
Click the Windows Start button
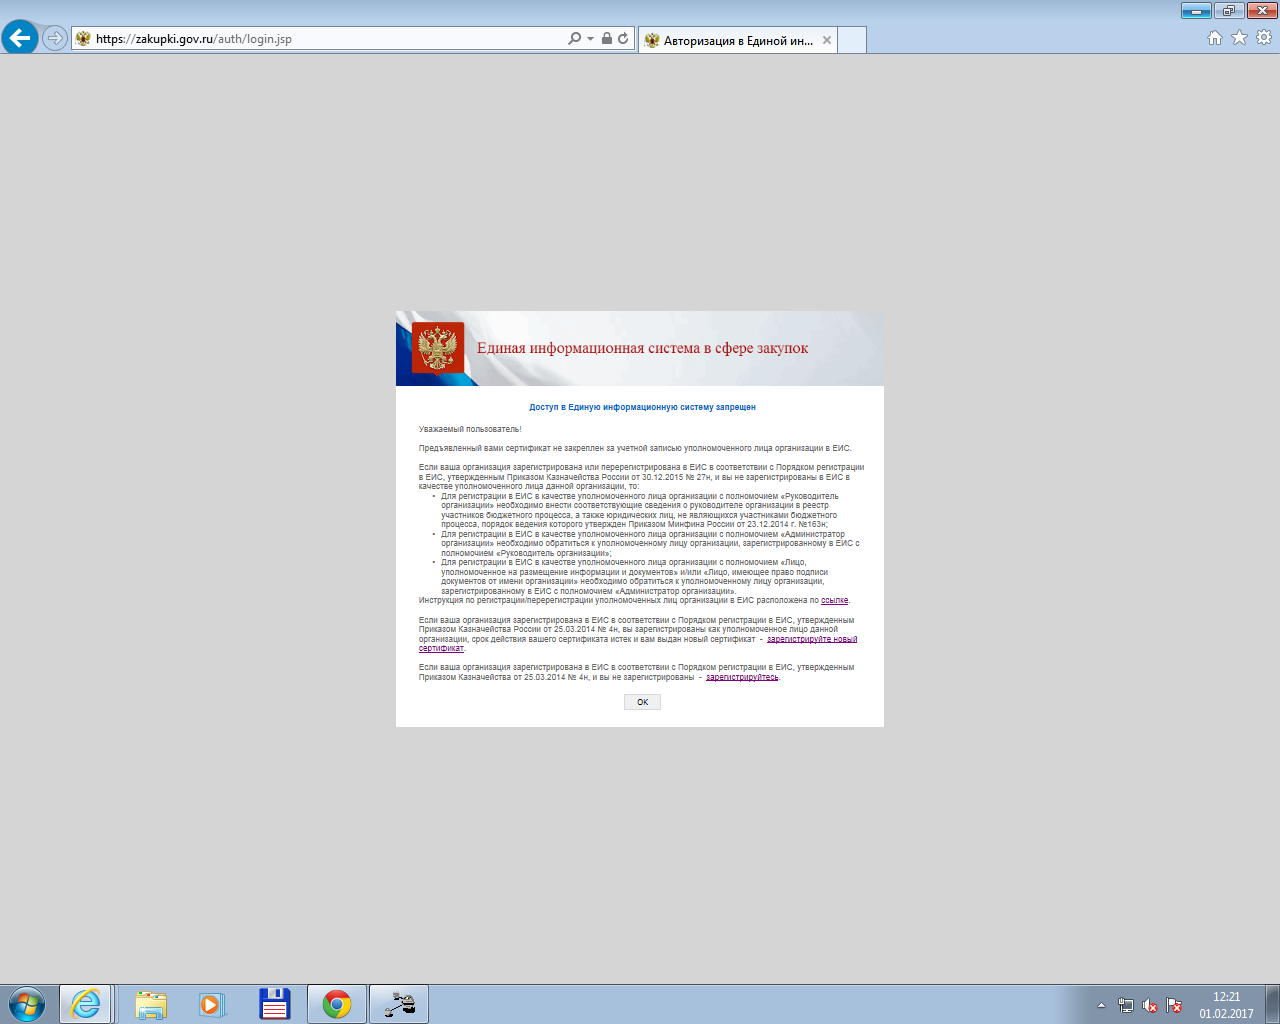[x=27, y=1004]
